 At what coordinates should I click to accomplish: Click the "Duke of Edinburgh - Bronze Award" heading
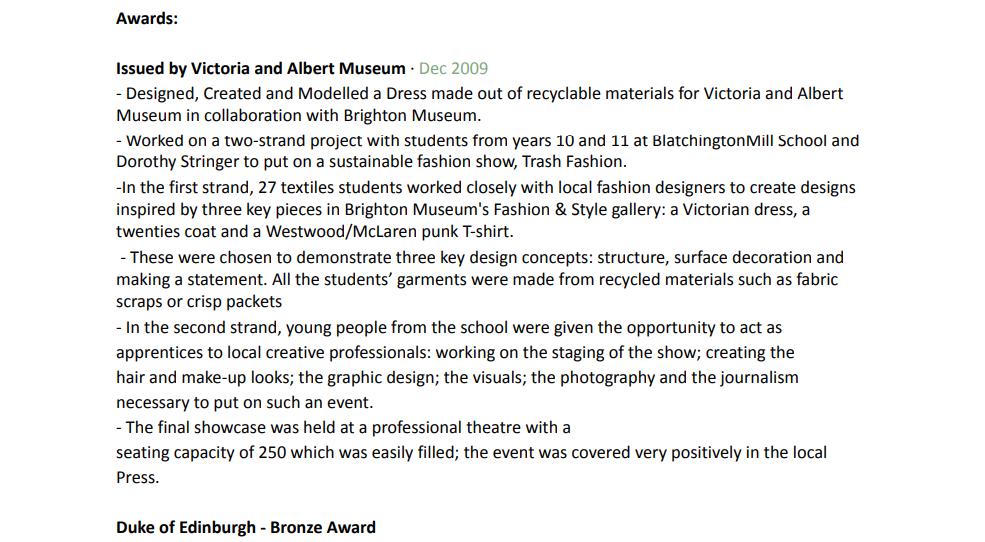click(x=246, y=527)
